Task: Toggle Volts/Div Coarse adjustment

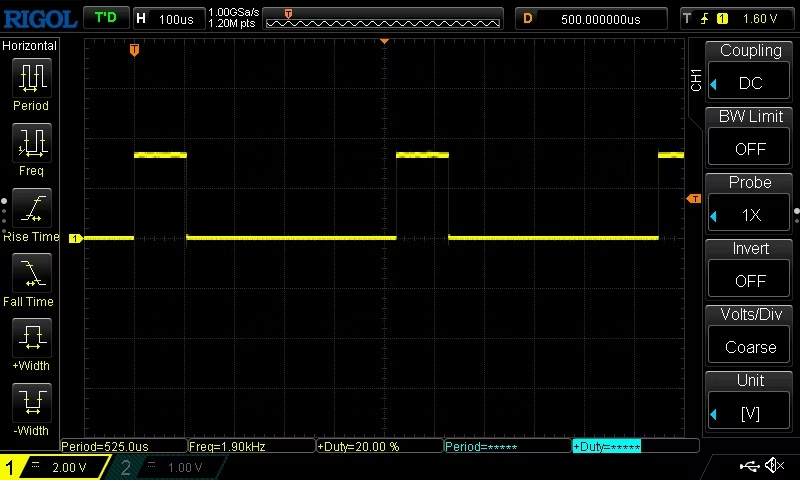Action: [x=749, y=347]
